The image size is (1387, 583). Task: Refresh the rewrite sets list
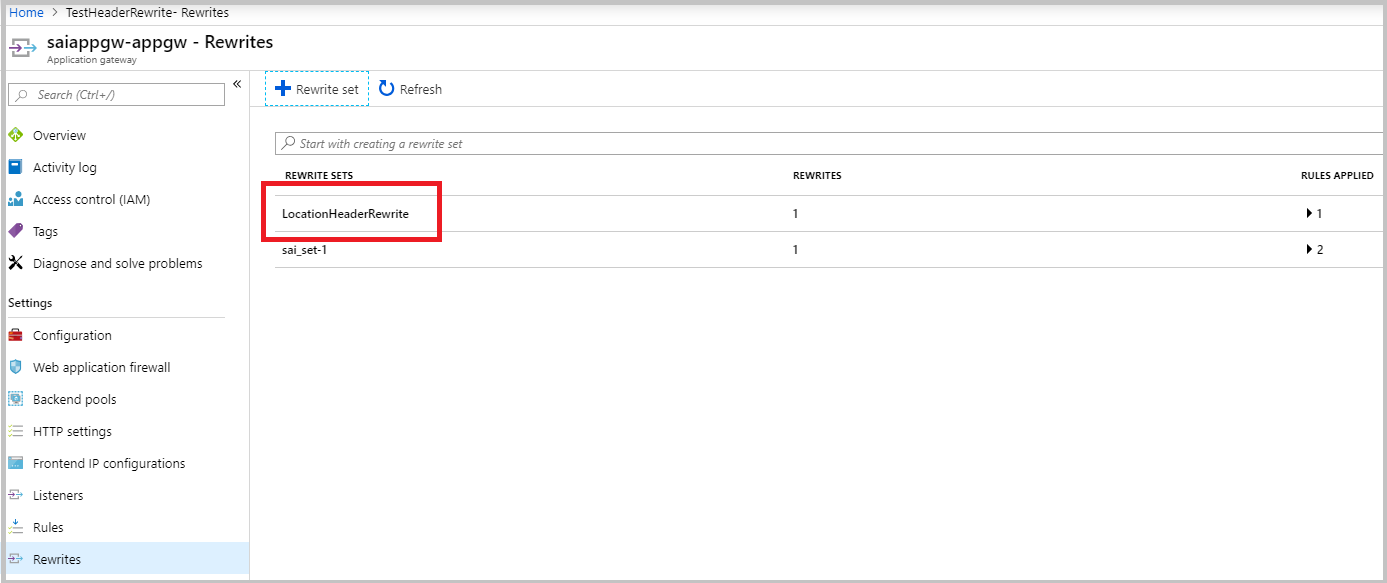pos(410,88)
